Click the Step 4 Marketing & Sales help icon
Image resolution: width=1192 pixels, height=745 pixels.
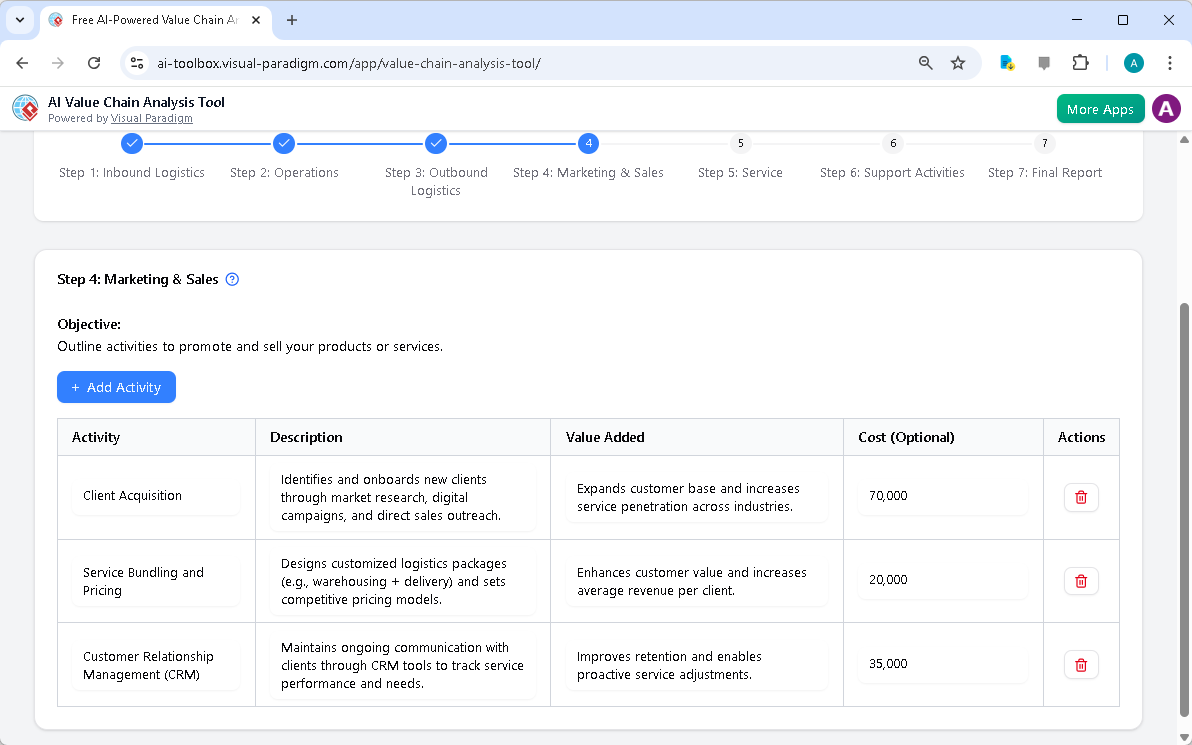(231, 279)
